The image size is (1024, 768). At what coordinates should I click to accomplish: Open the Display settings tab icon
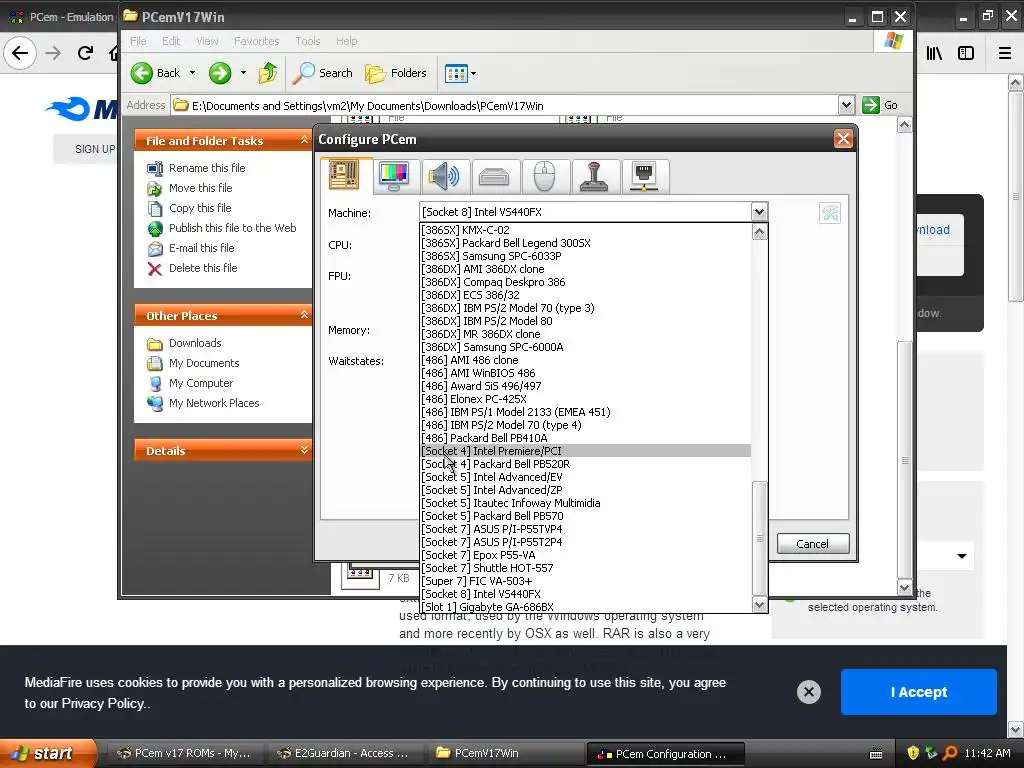pos(394,176)
